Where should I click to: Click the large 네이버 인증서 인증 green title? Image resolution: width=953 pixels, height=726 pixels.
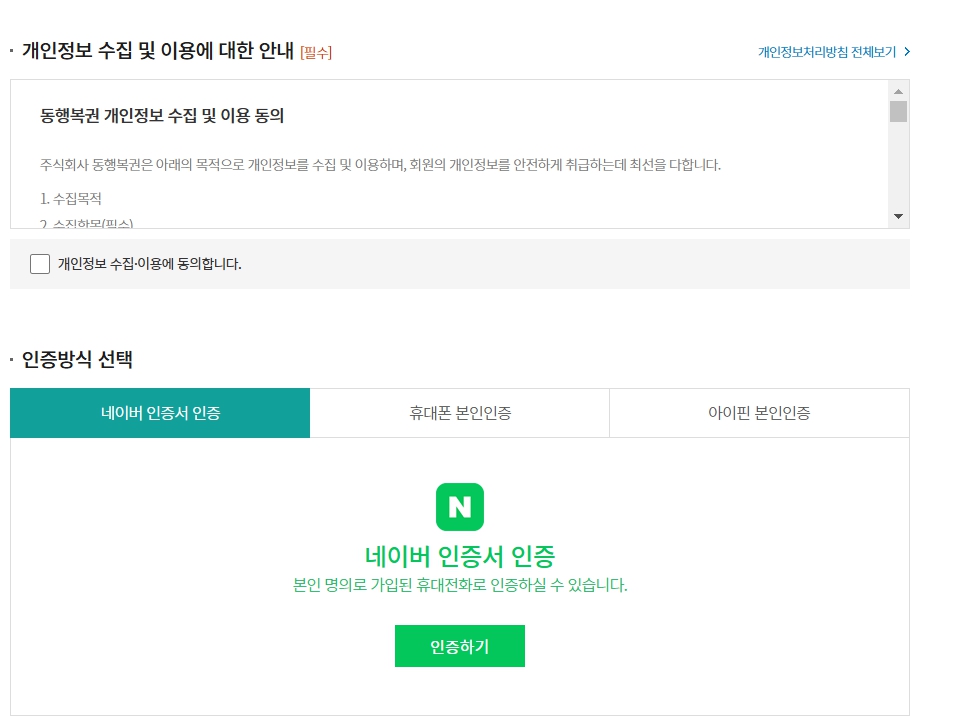point(459,556)
